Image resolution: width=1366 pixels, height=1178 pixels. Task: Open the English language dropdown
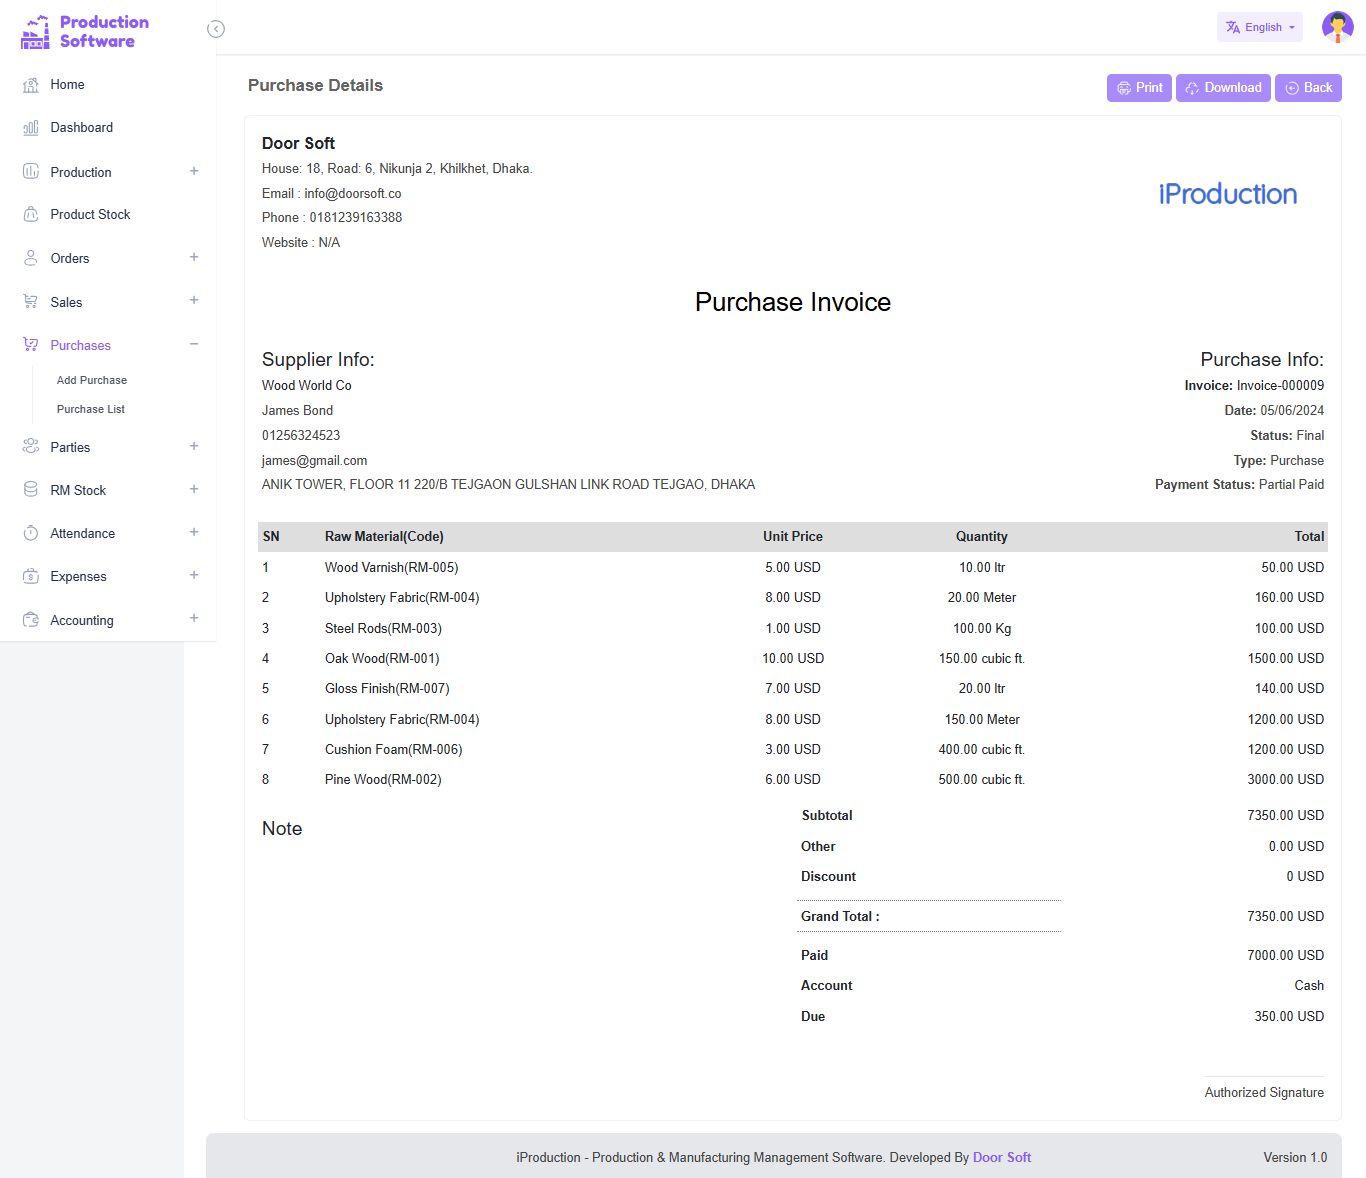[x=1259, y=27]
